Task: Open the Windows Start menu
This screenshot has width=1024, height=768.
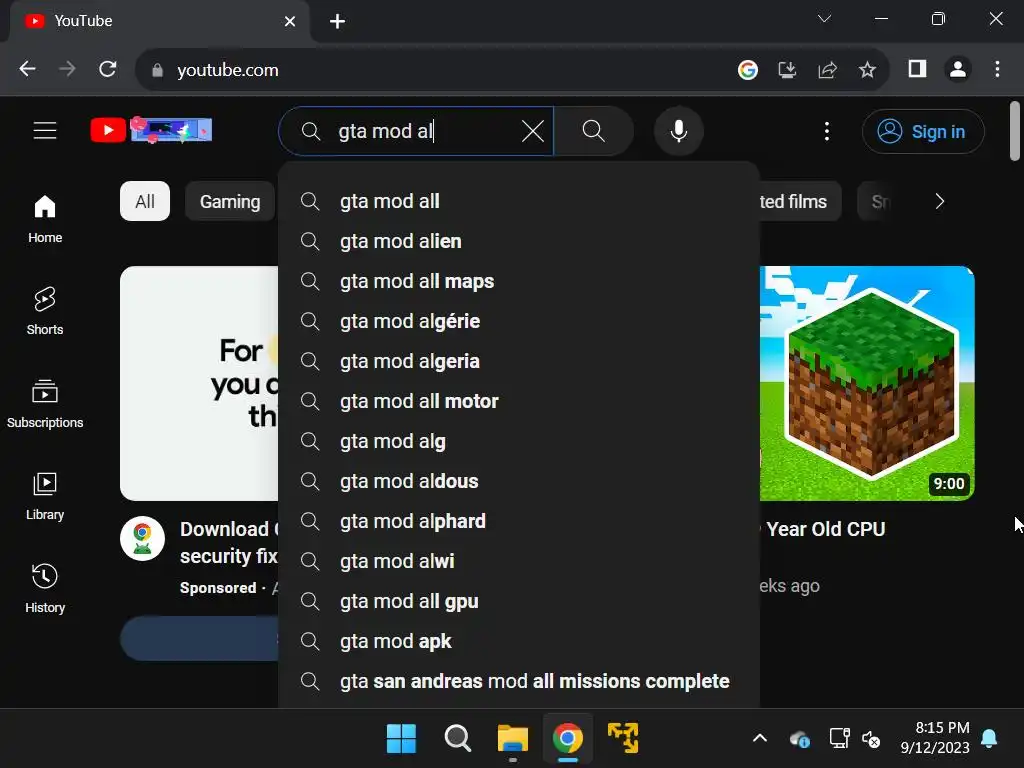Action: pos(401,739)
